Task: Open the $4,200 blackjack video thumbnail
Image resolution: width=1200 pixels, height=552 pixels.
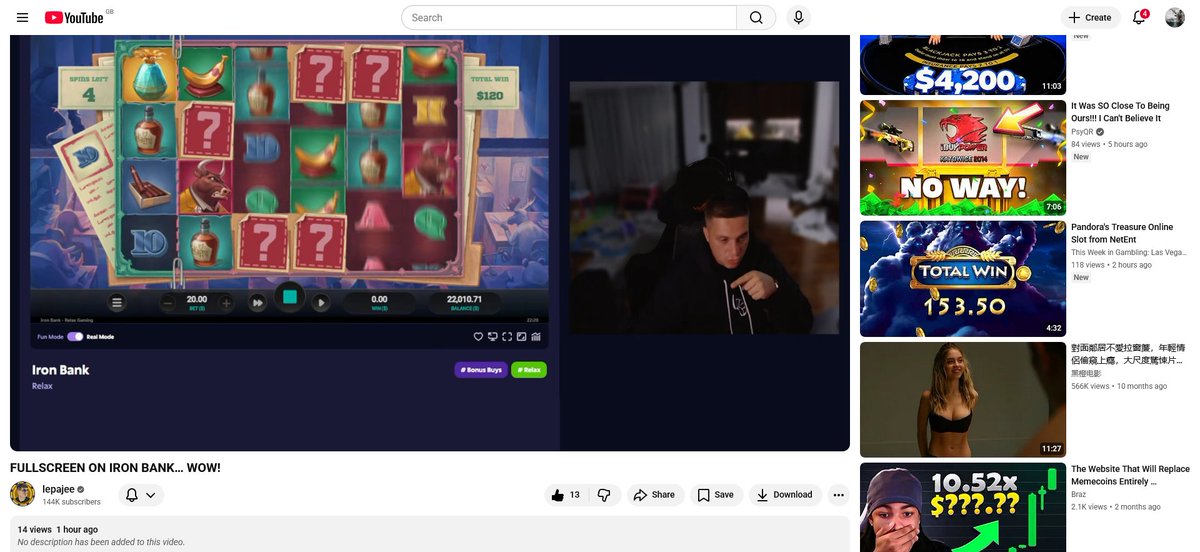Action: [963, 65]
